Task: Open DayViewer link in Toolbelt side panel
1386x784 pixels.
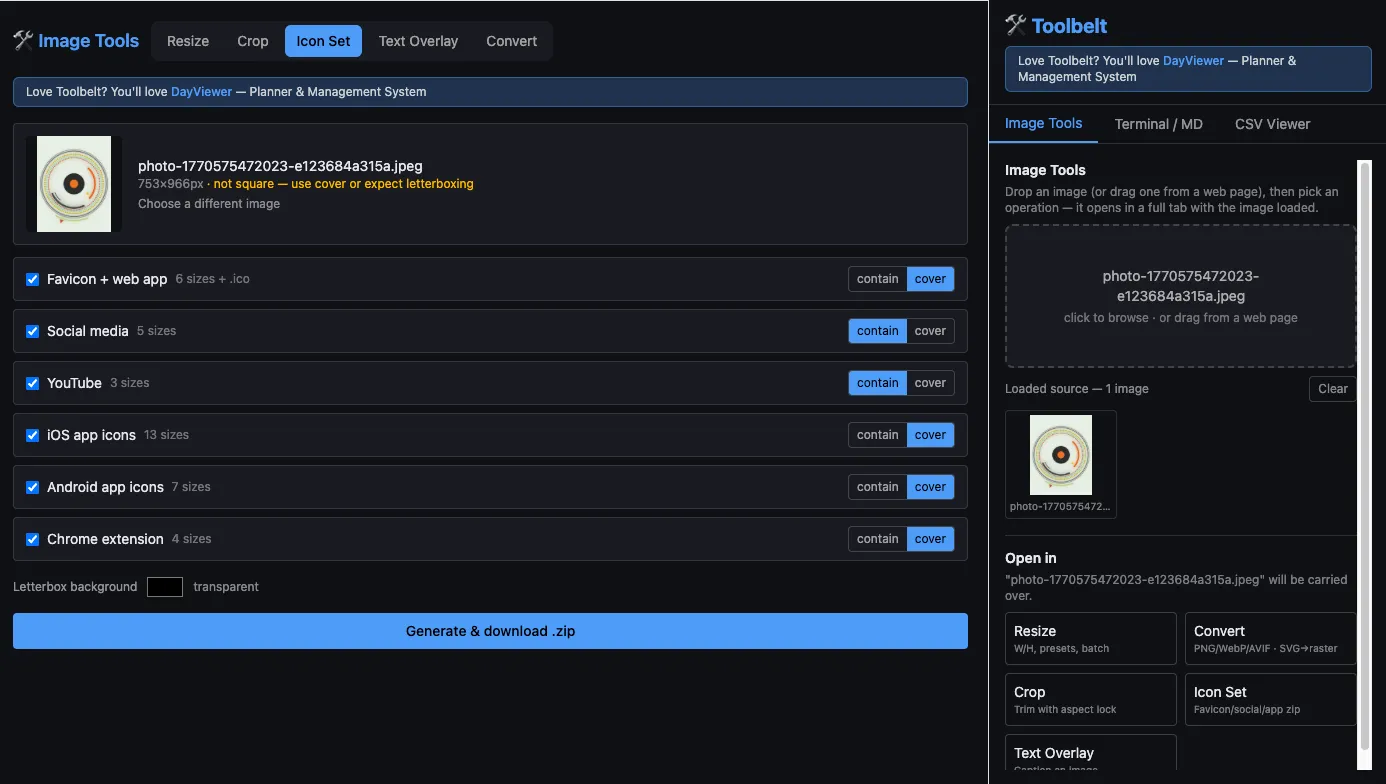Action: (x=1193, y=61)
